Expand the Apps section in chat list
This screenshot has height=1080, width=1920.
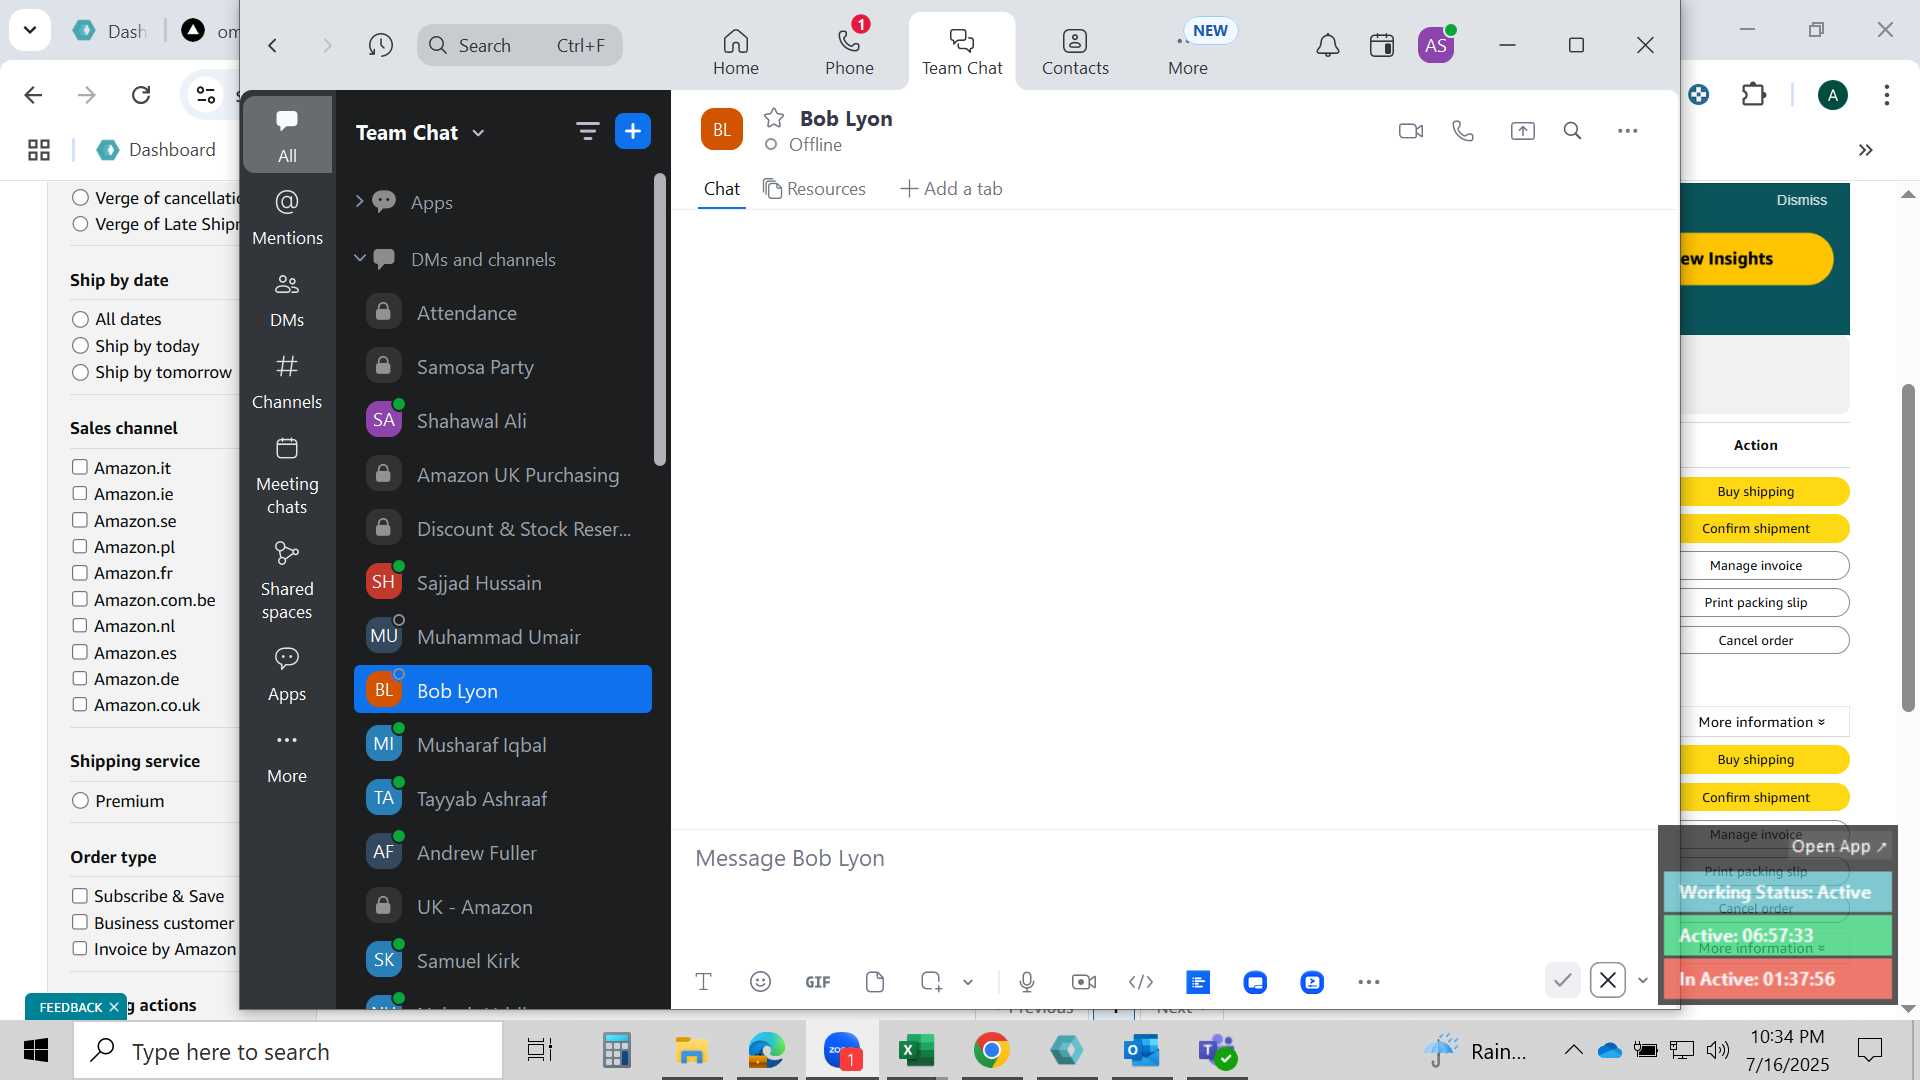(359, 202)
